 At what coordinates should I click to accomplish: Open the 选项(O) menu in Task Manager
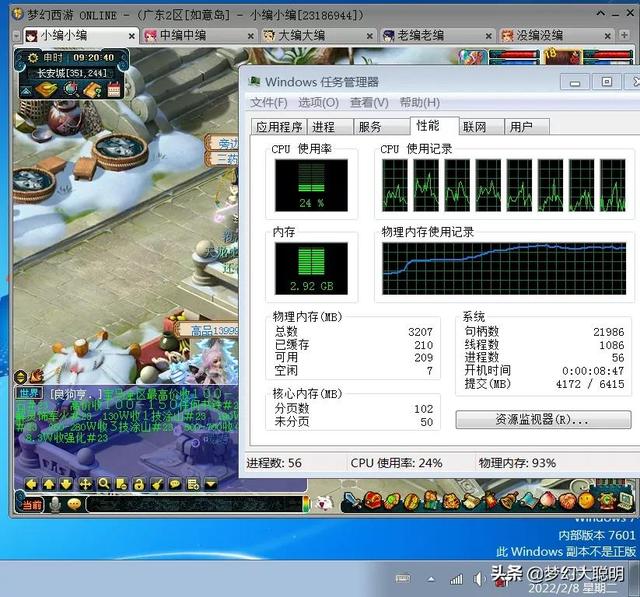point(318,102)
